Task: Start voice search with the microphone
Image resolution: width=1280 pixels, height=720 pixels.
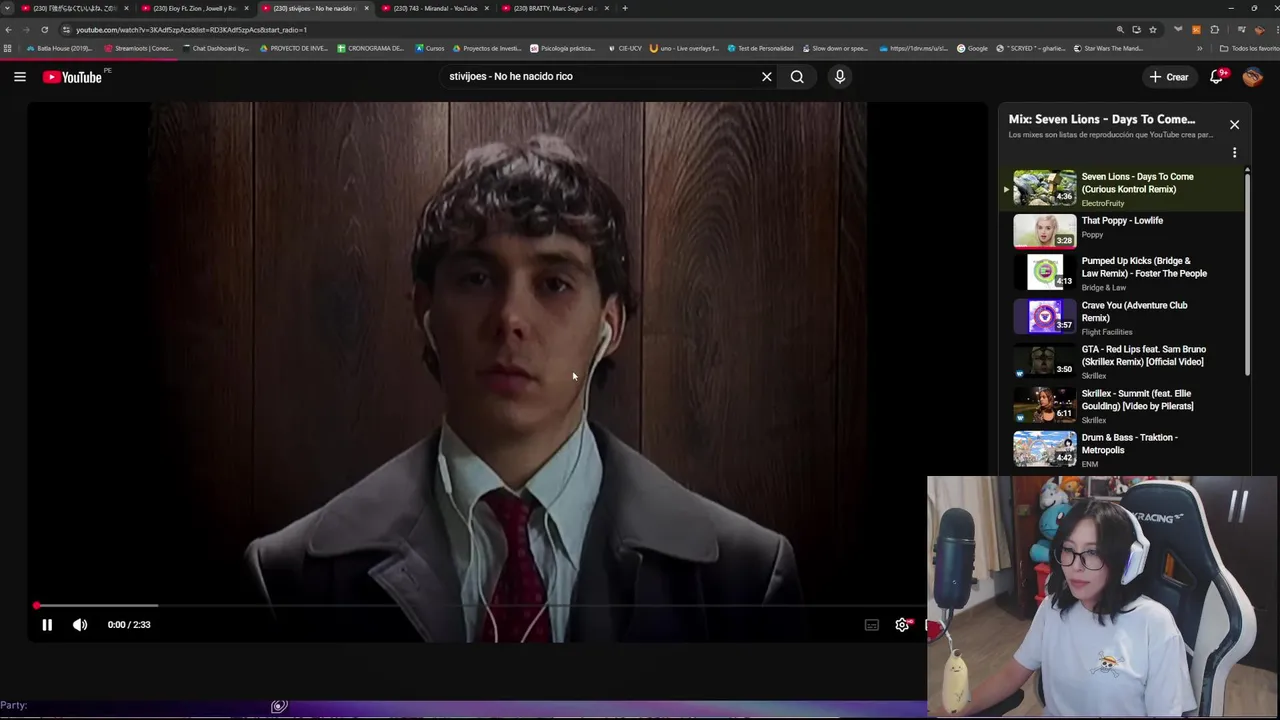Action: click(x=840, y=76)
